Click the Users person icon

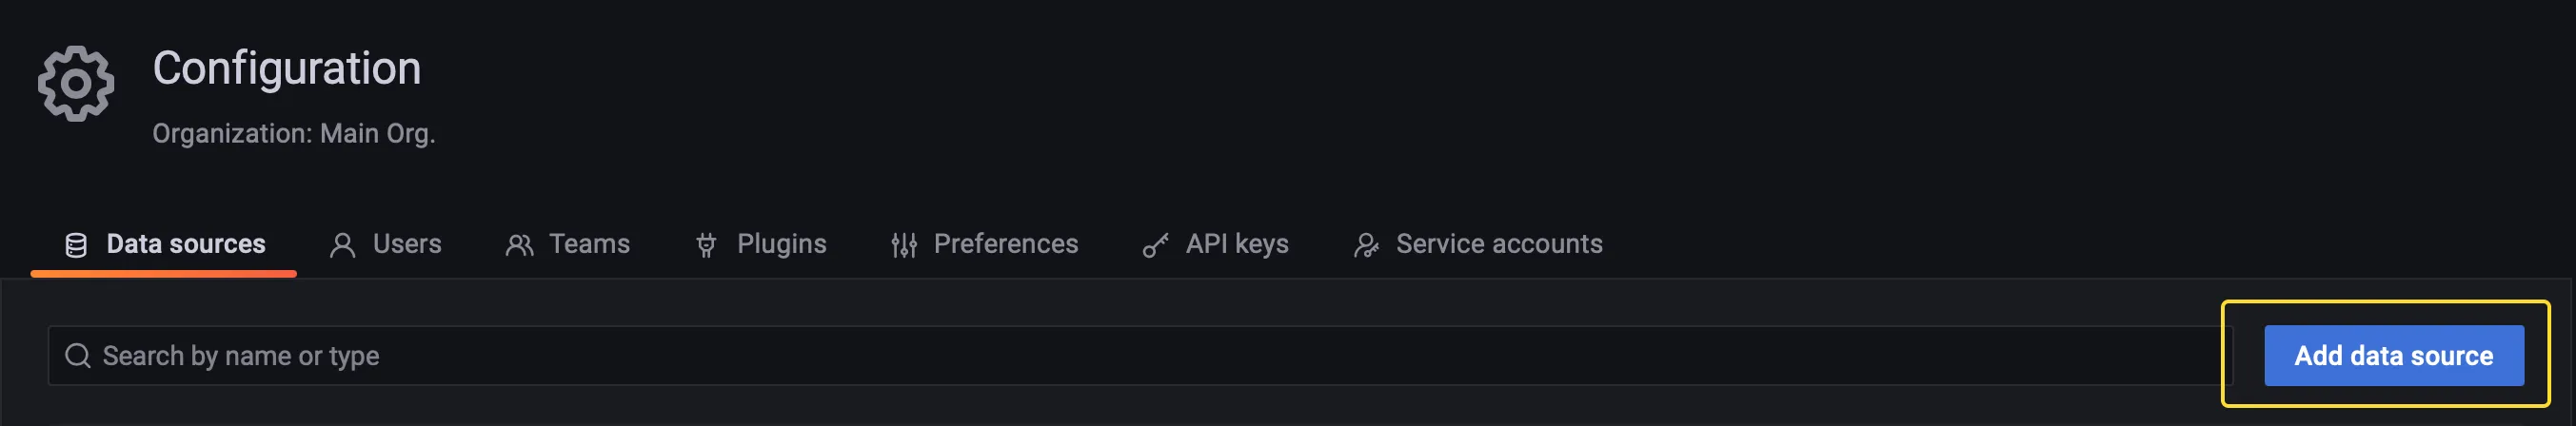[x=342, y=245]
